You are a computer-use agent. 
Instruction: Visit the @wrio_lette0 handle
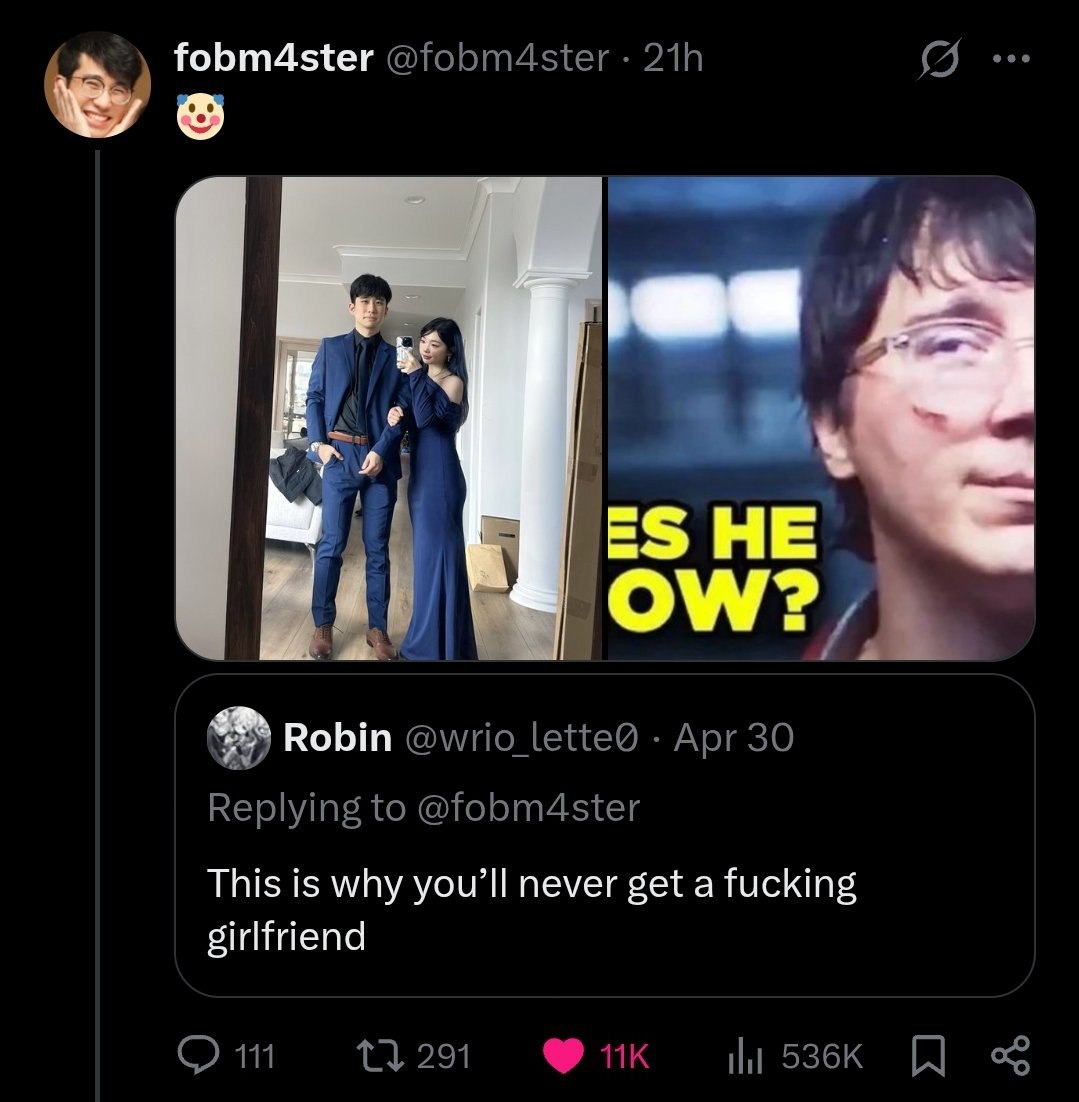[521, 738]
